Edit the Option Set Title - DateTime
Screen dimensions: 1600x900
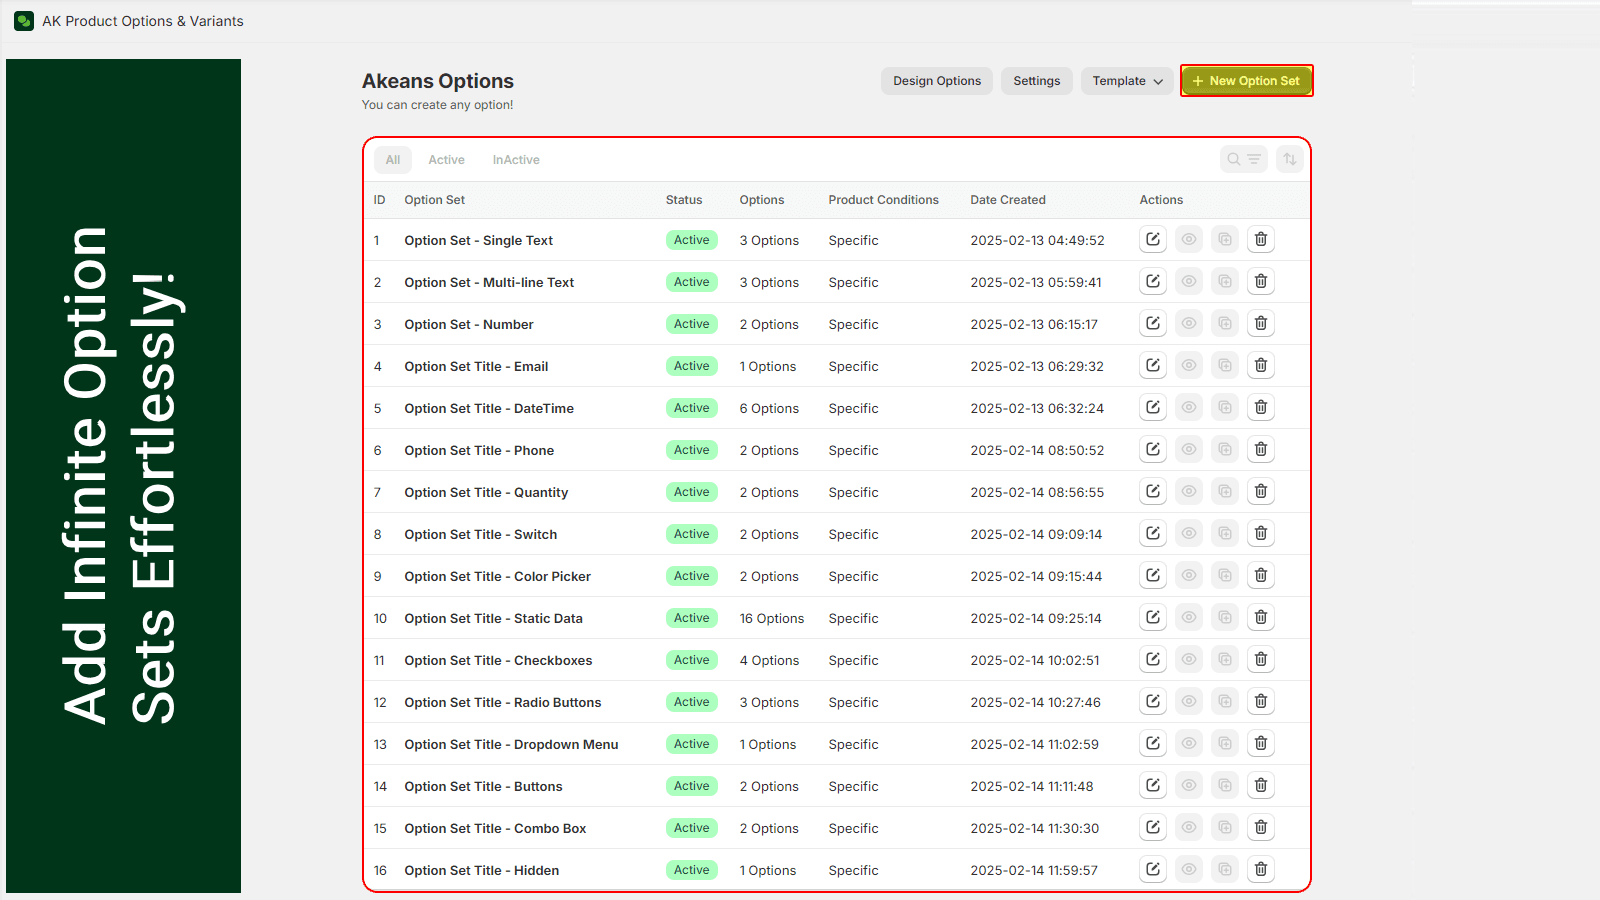click(x=1152, y=407)
